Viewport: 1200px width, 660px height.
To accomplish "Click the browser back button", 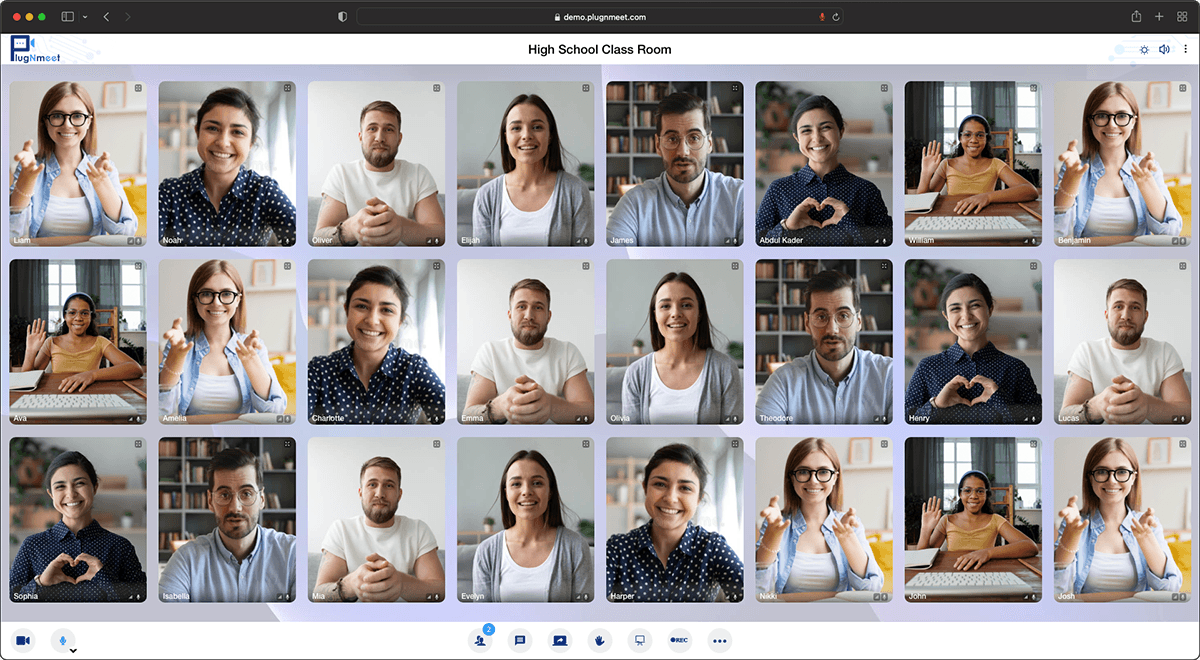I will click(107, 17).
